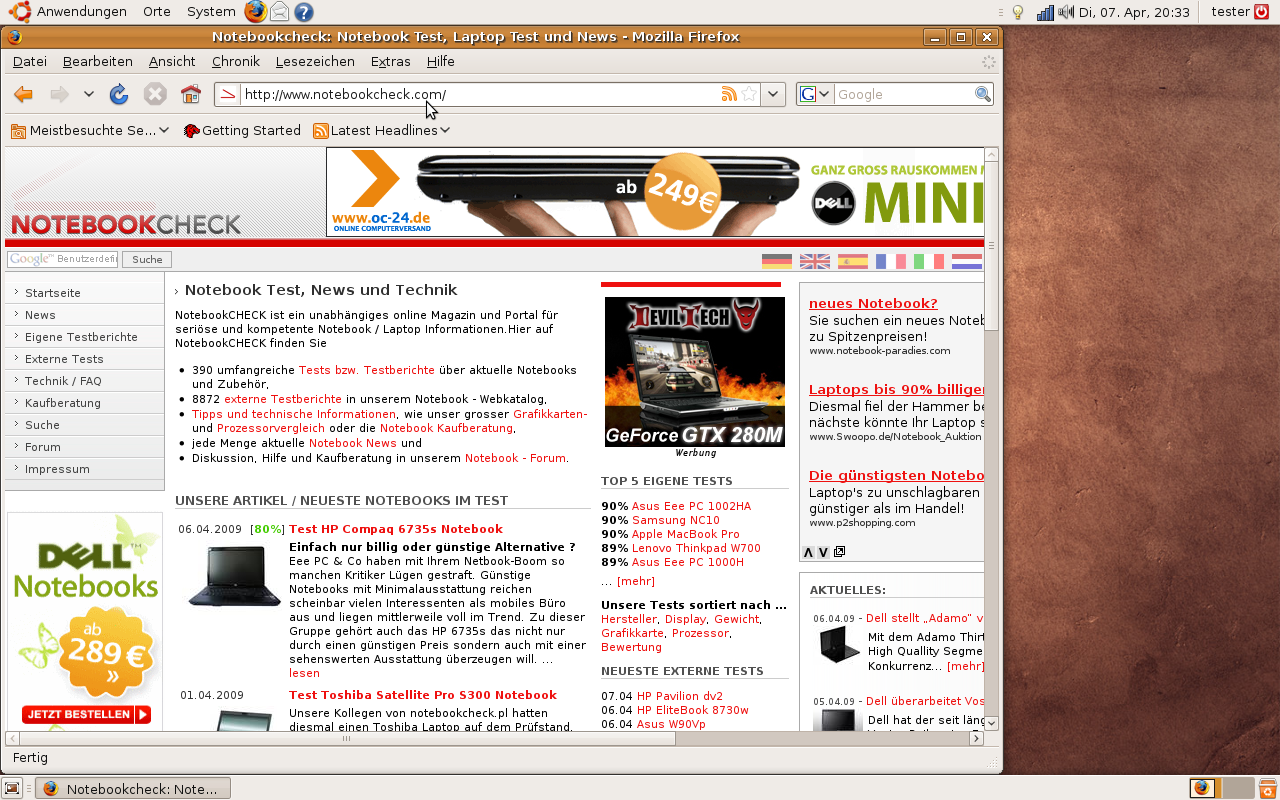Open the Test HP Compaq 6735s Notebook article
This screenshot has width=1280, height=800.
tap(396, 529)
